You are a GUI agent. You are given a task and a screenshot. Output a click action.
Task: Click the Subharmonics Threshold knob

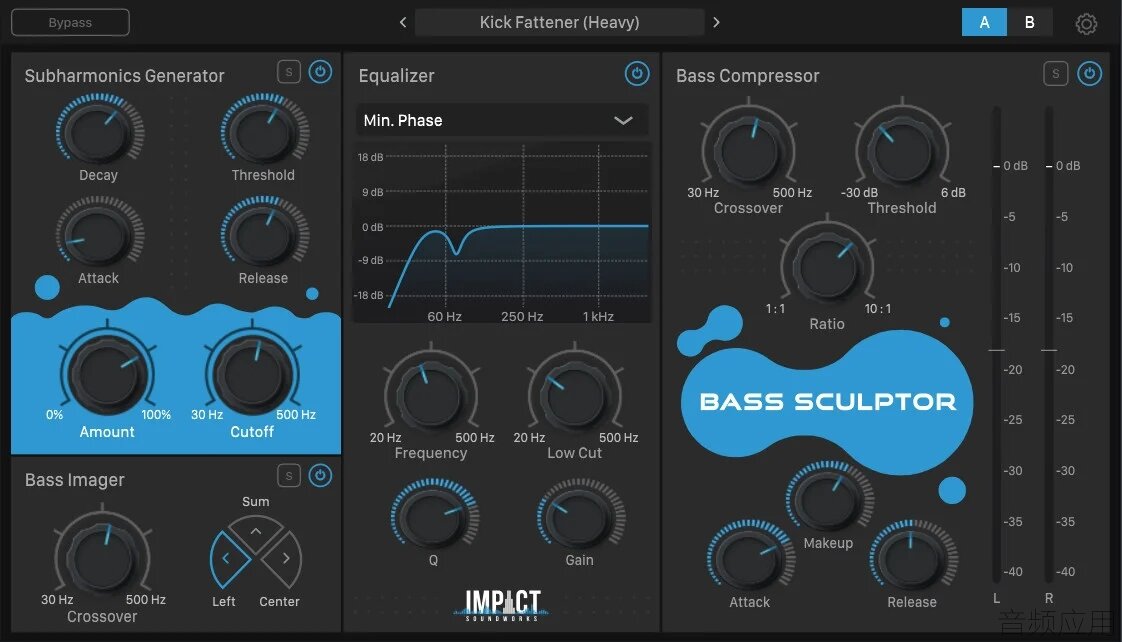tap(265, 132)
